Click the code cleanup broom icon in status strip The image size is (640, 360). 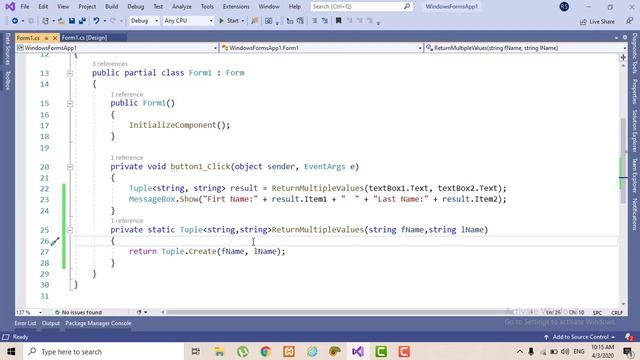coord(139,312)
